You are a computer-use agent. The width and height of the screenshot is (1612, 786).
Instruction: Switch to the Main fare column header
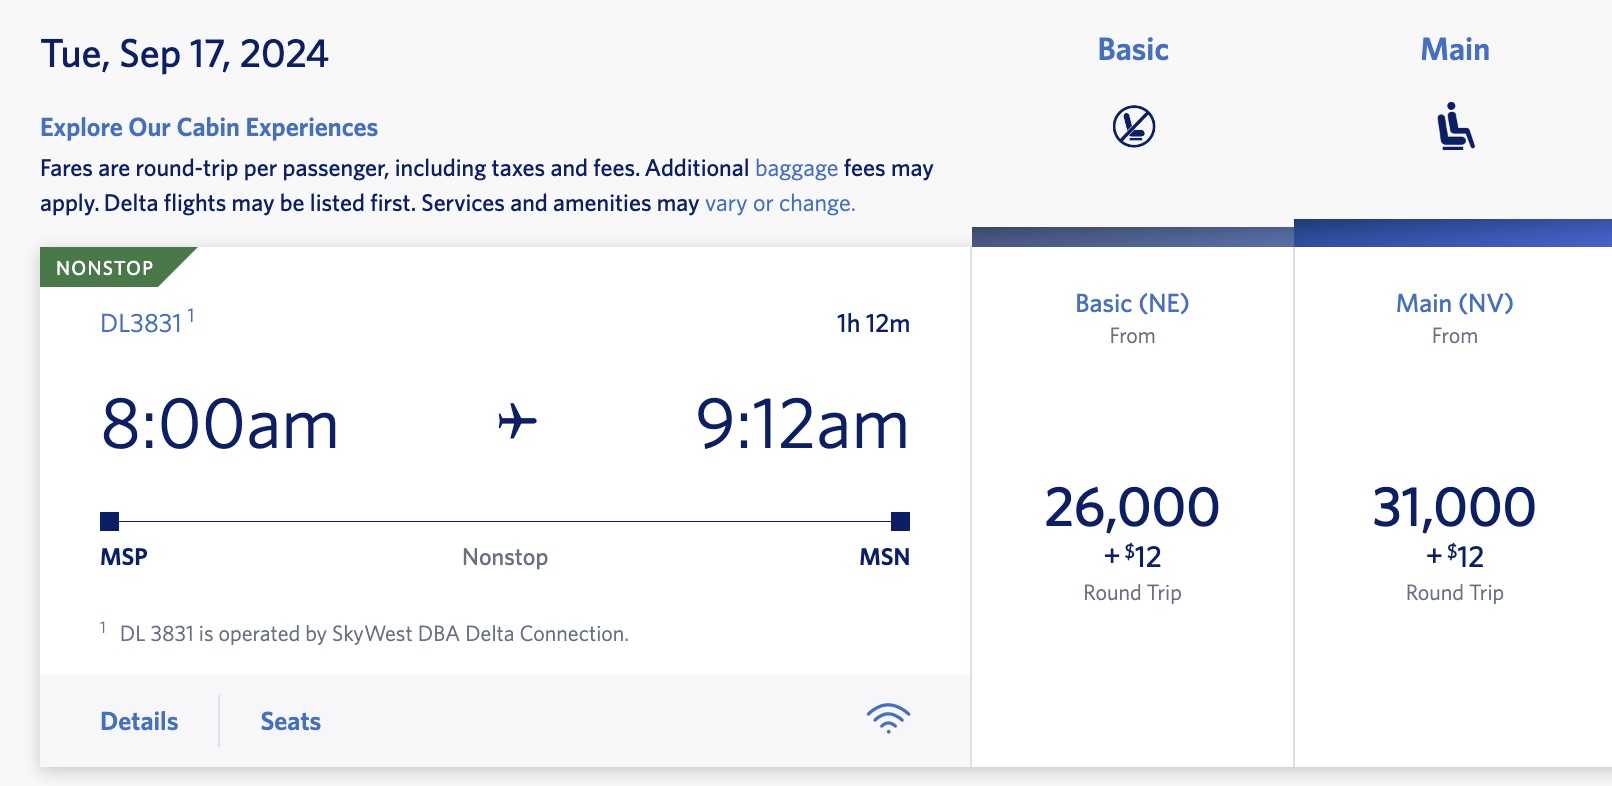click(x=1455, y=48)
